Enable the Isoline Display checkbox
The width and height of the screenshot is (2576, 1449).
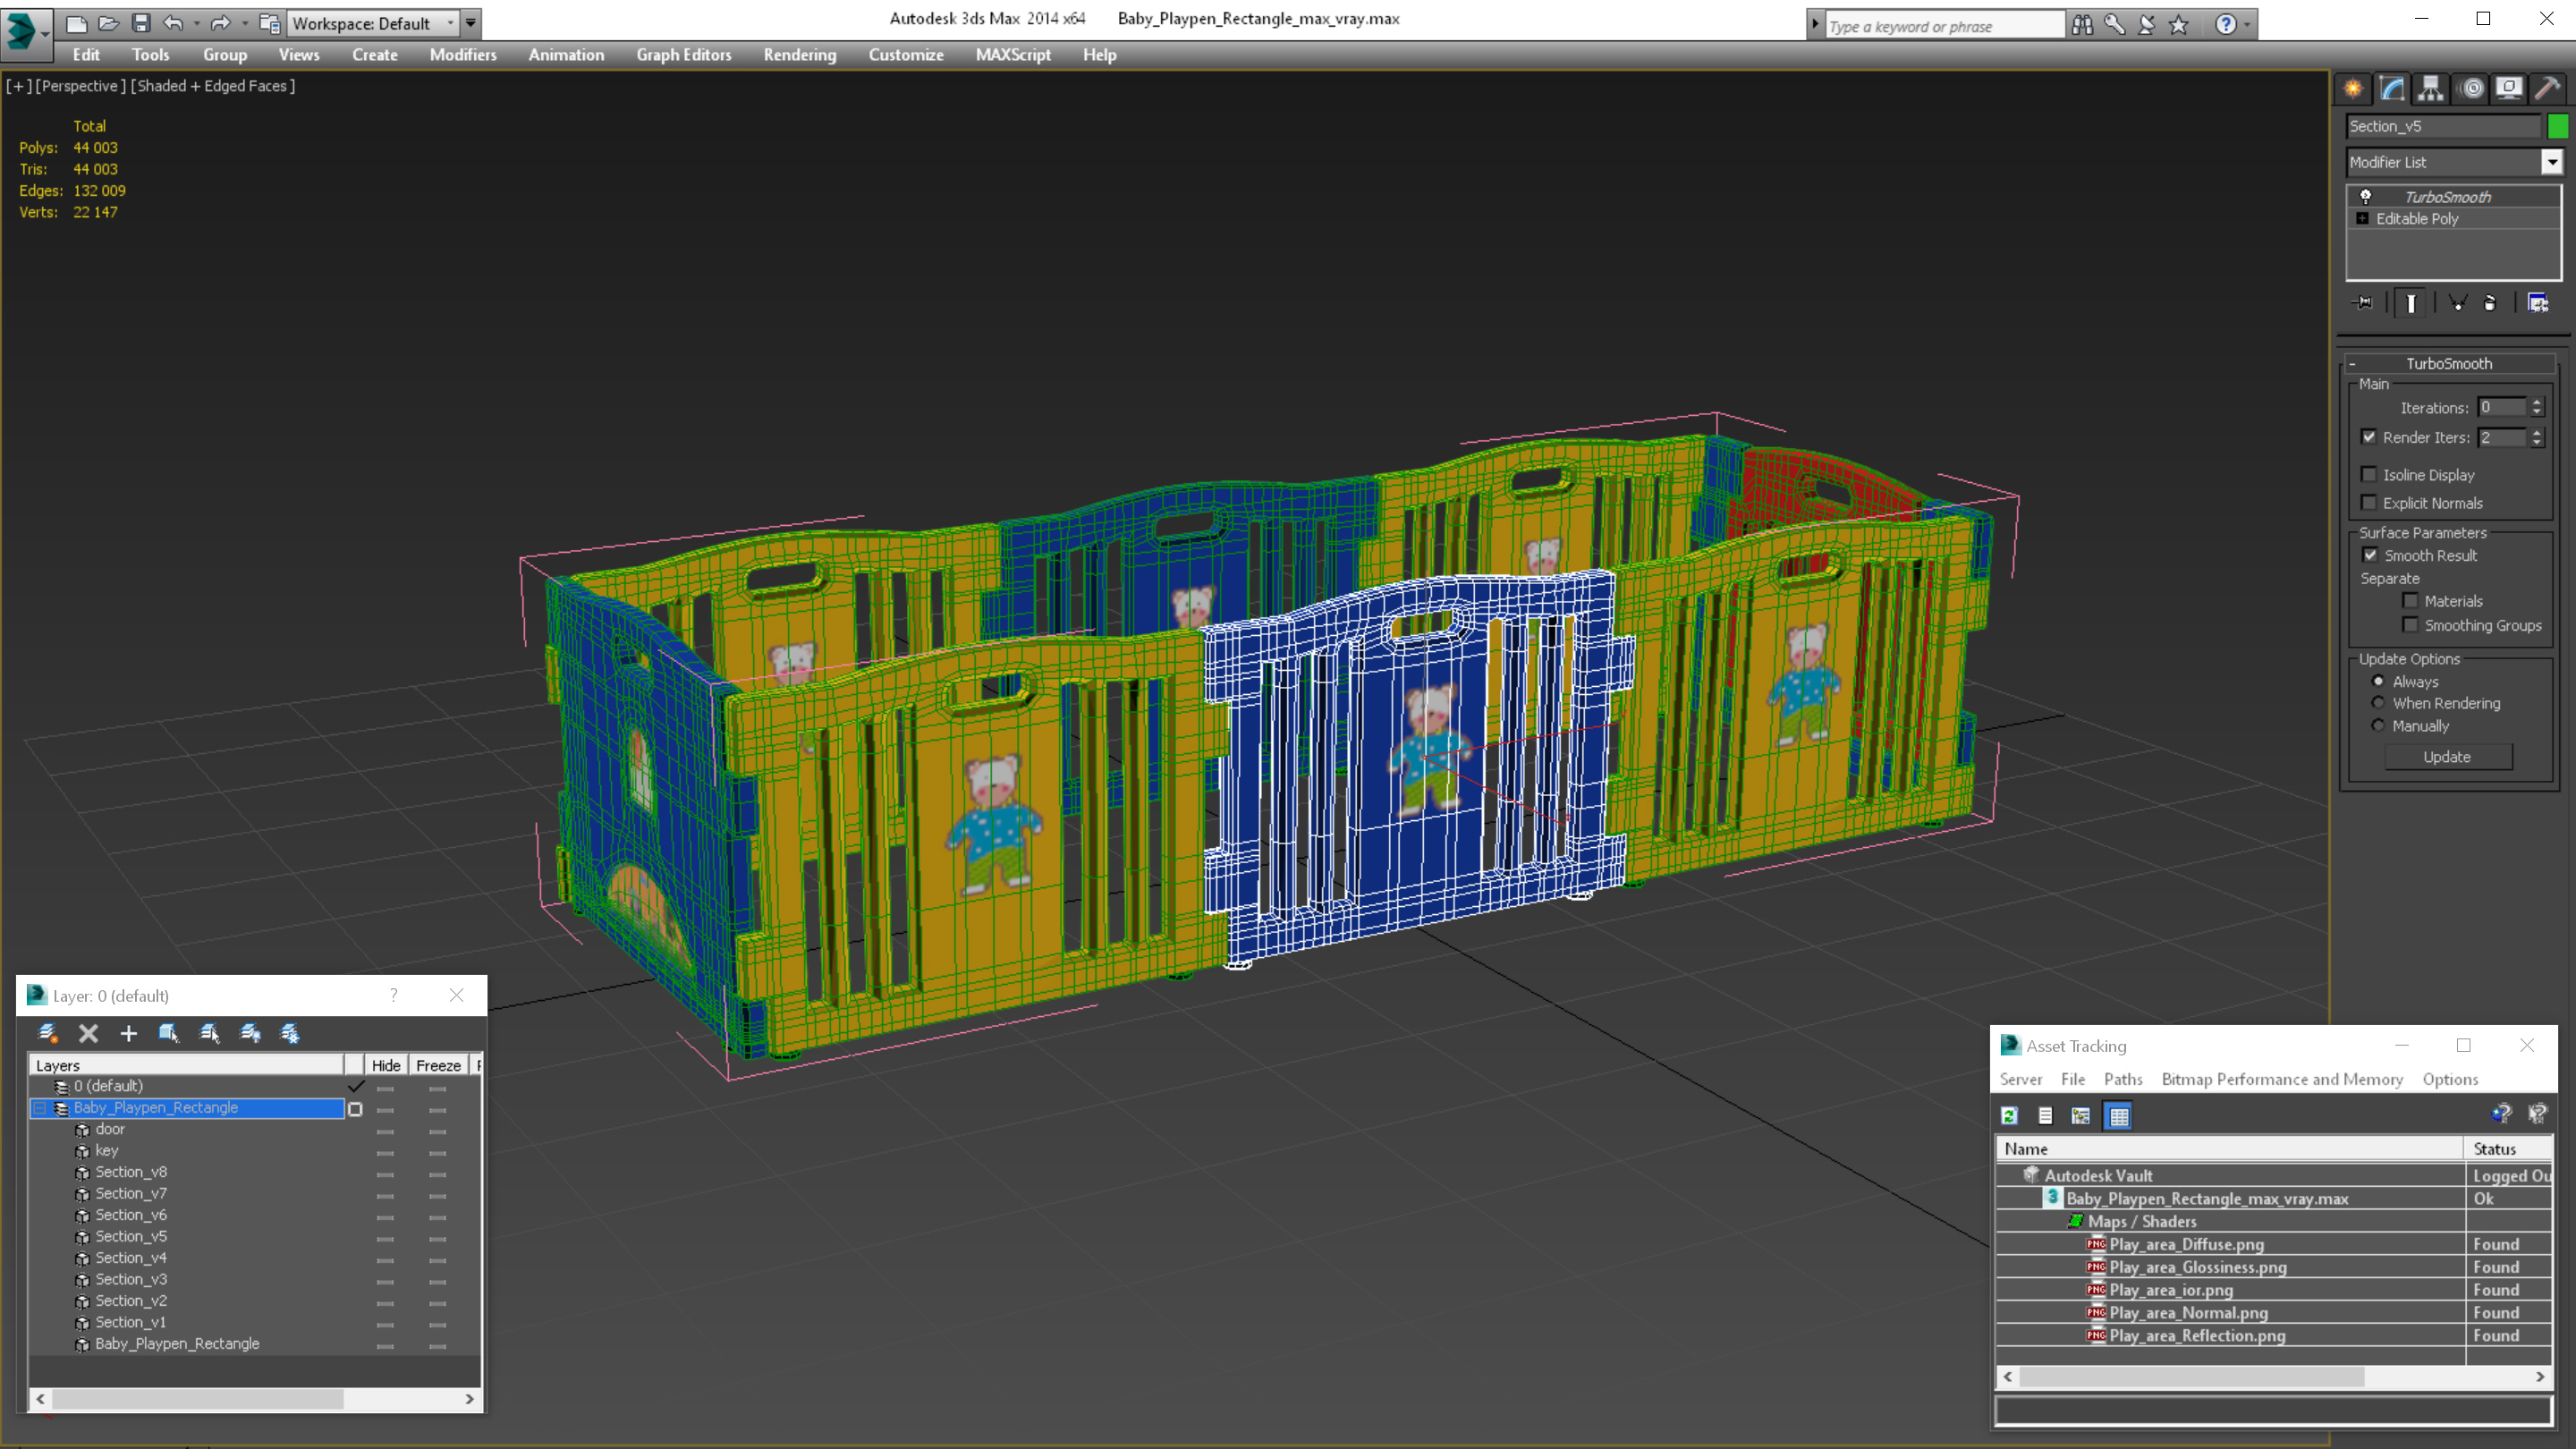click(x=2369, y=475)
